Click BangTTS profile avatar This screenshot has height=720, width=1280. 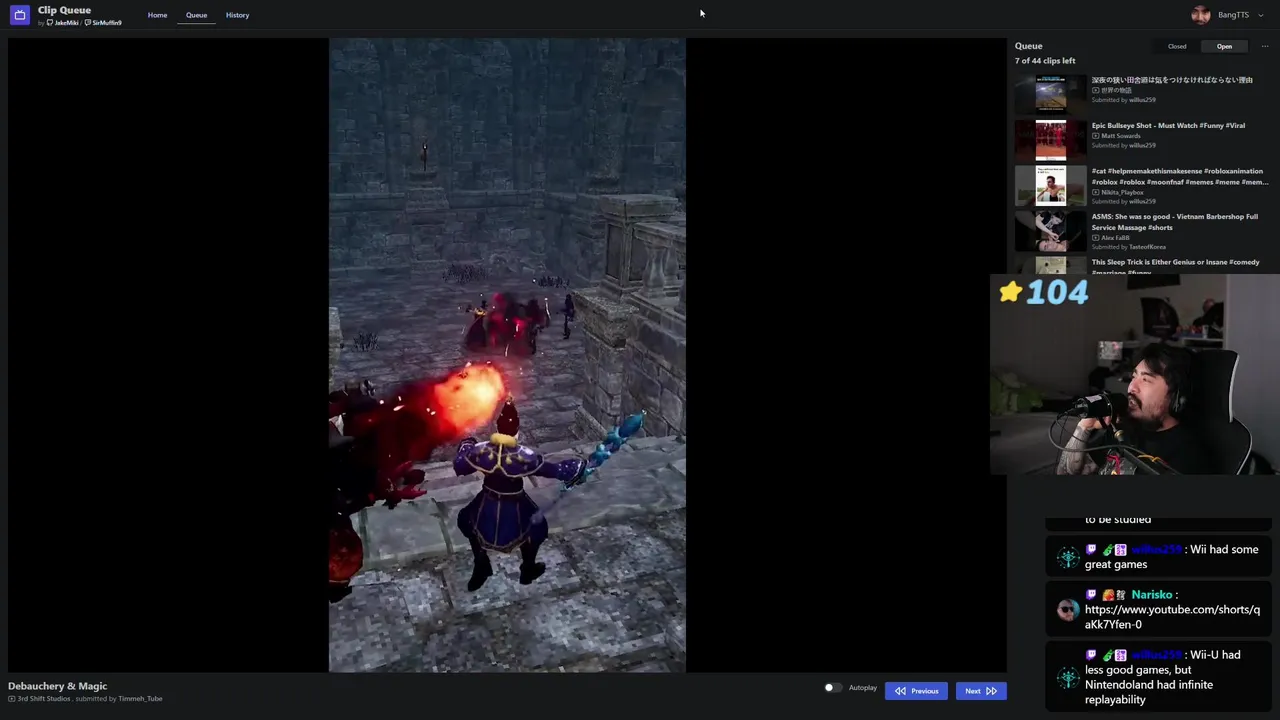coord(1201,15)
